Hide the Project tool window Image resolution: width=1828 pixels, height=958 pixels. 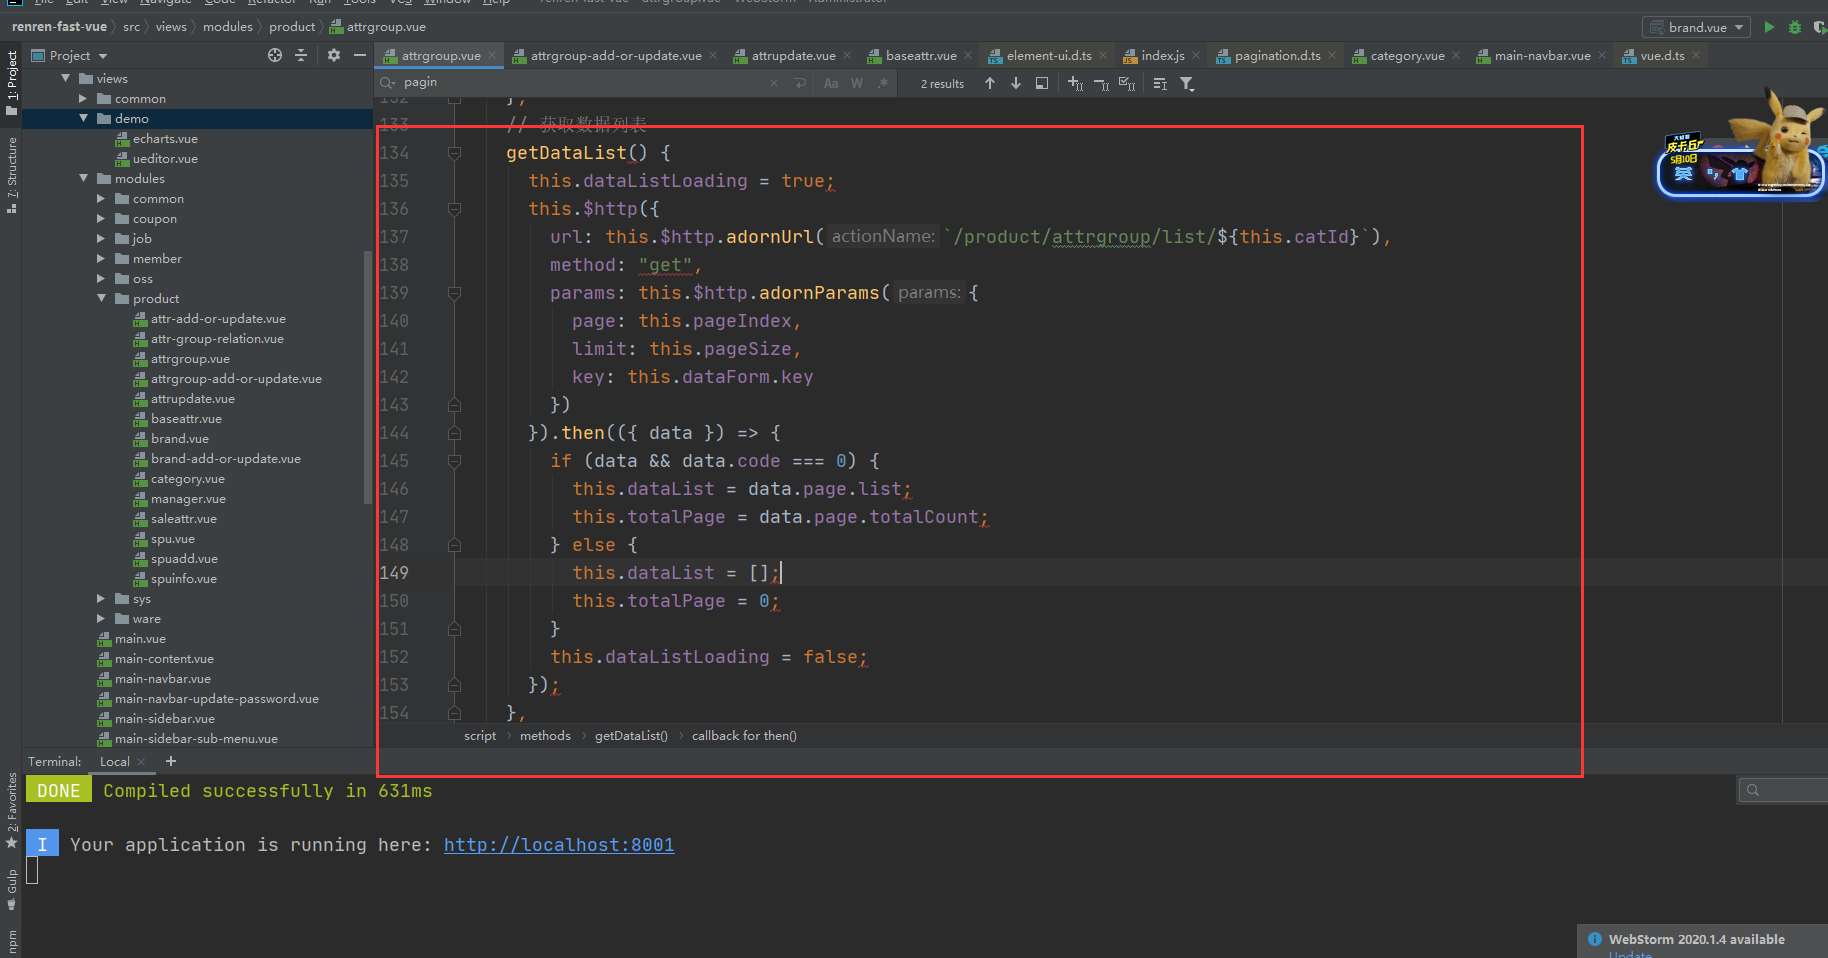coord(360,56)
